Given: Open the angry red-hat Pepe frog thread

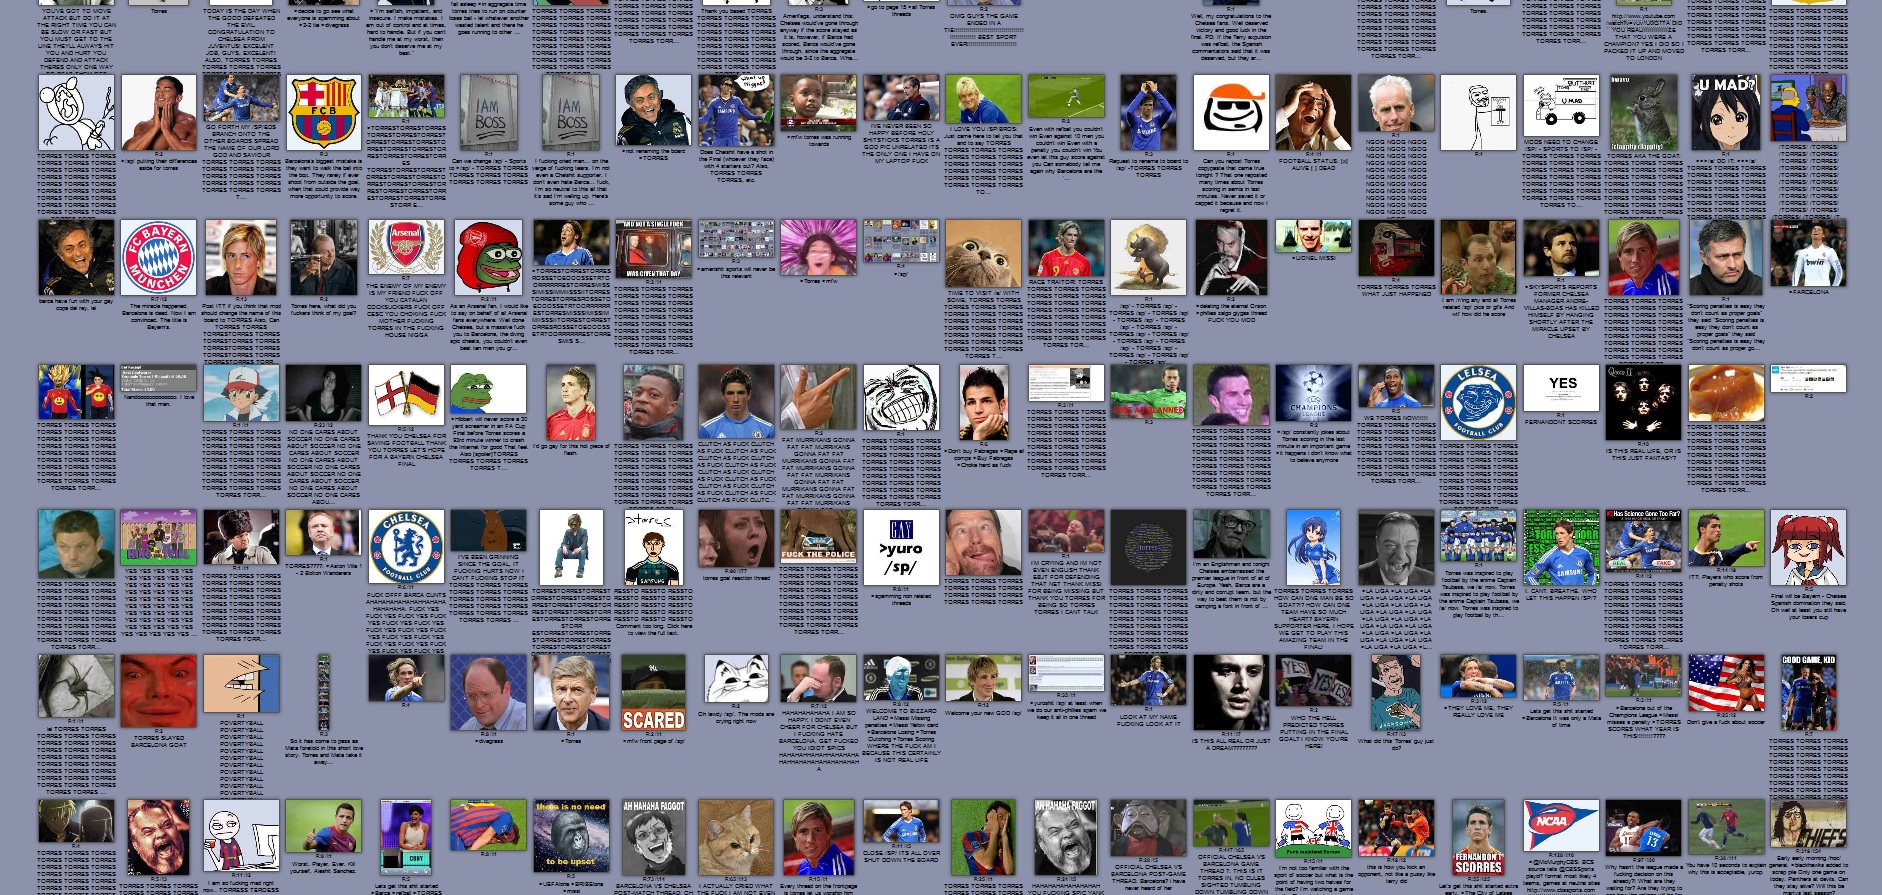Looking at the screenshot, I should (488, 258).
